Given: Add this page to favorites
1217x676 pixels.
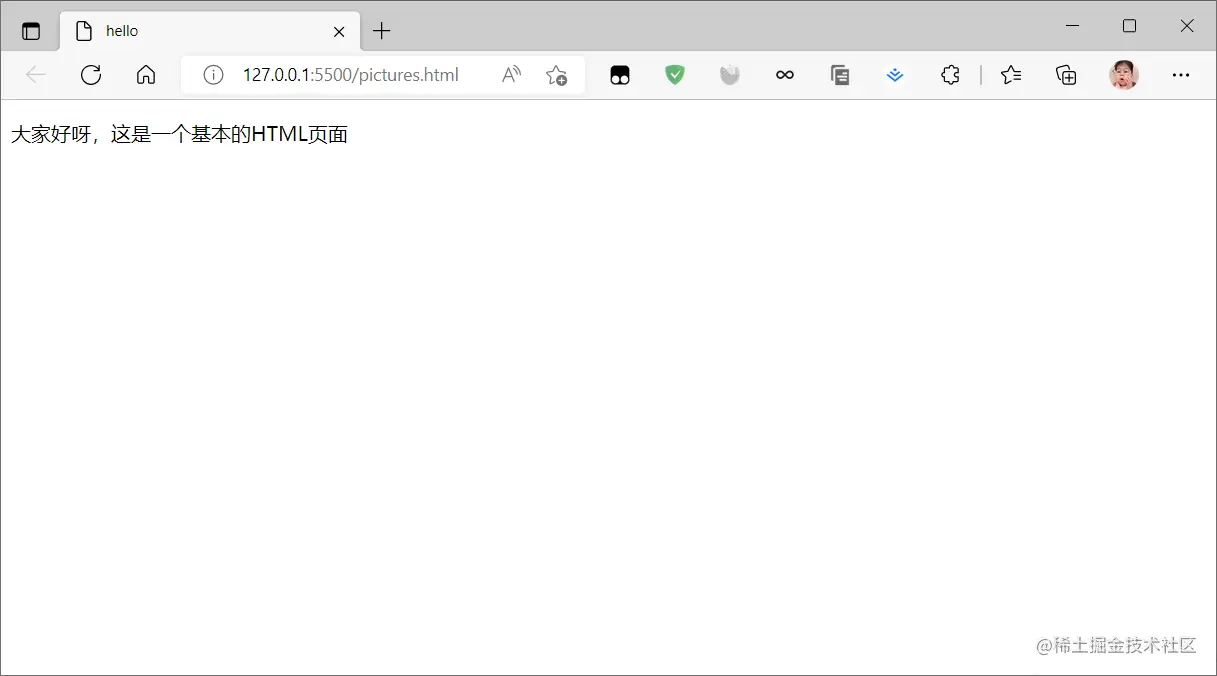Looking at the screenshot, I should (x=557, y=75).
